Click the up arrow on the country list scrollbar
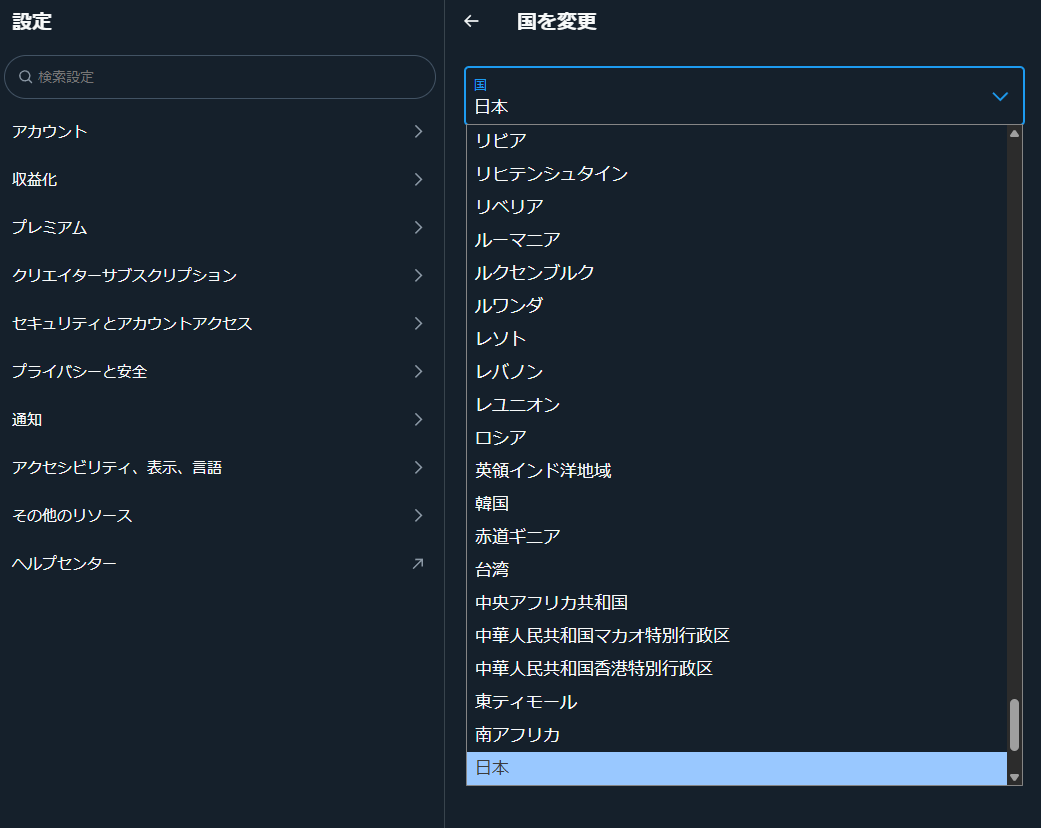This screenshot has width=1041, height=828. pyautogui.click(x=1012, y=133)
